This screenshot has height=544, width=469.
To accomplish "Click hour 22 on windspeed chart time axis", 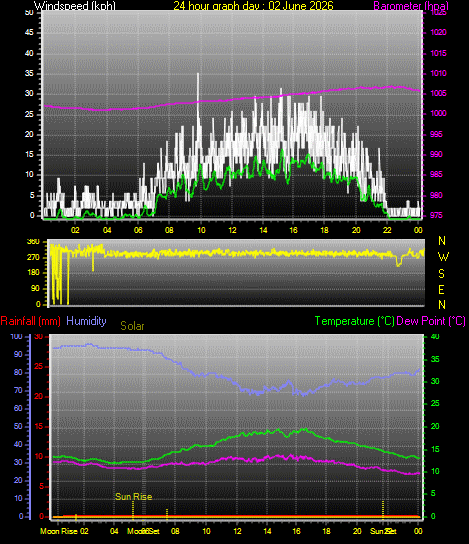I will 387,230.
